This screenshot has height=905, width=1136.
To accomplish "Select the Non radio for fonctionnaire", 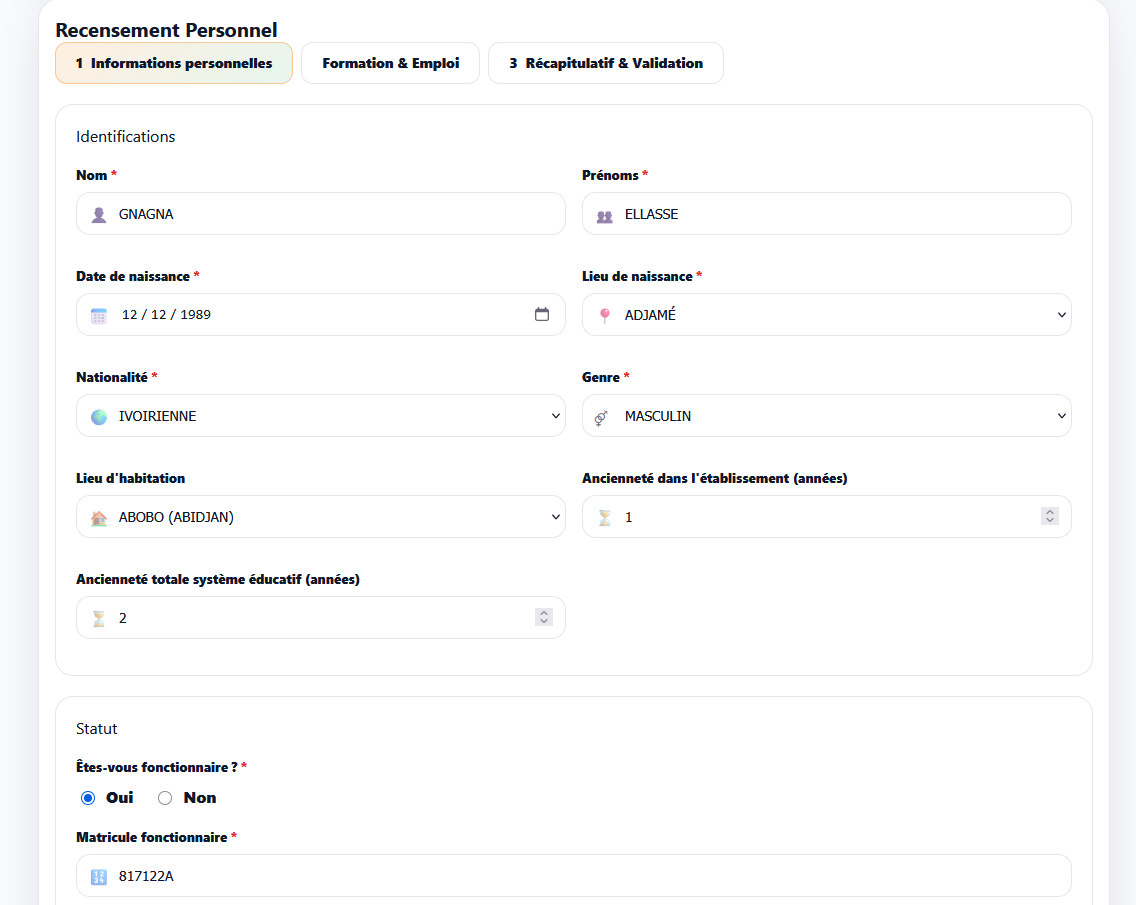I will (165, 798).
